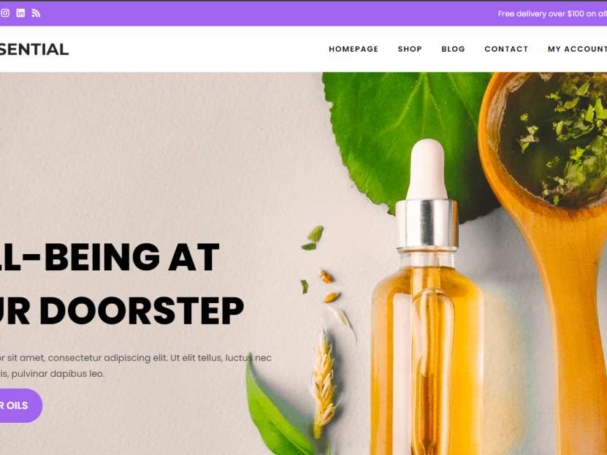Go to the Homepage menu item
Viewport: 607px width, 455px height.
coord(353,49)
